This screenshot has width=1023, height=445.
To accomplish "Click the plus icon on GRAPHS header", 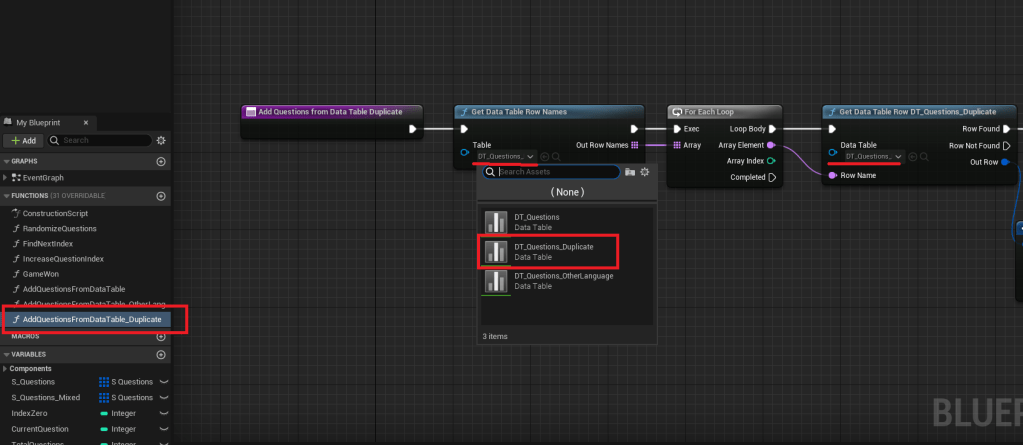I will click(x=161, y=161).
